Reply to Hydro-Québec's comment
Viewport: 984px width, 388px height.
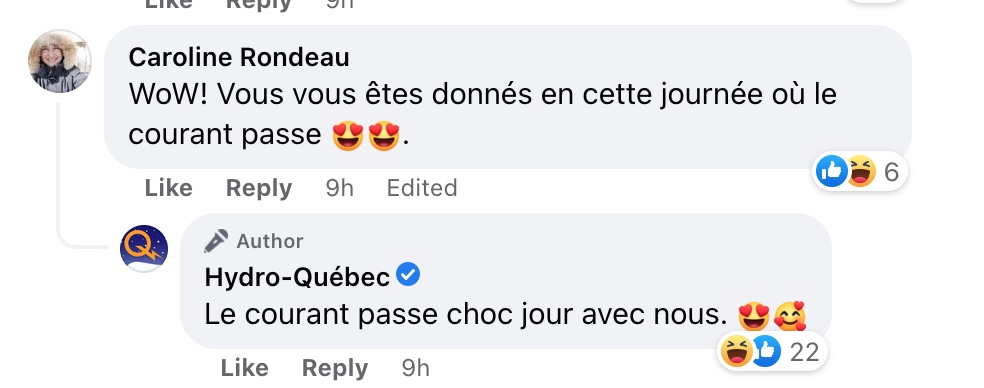pyautogui.click(x=334, y=368)
